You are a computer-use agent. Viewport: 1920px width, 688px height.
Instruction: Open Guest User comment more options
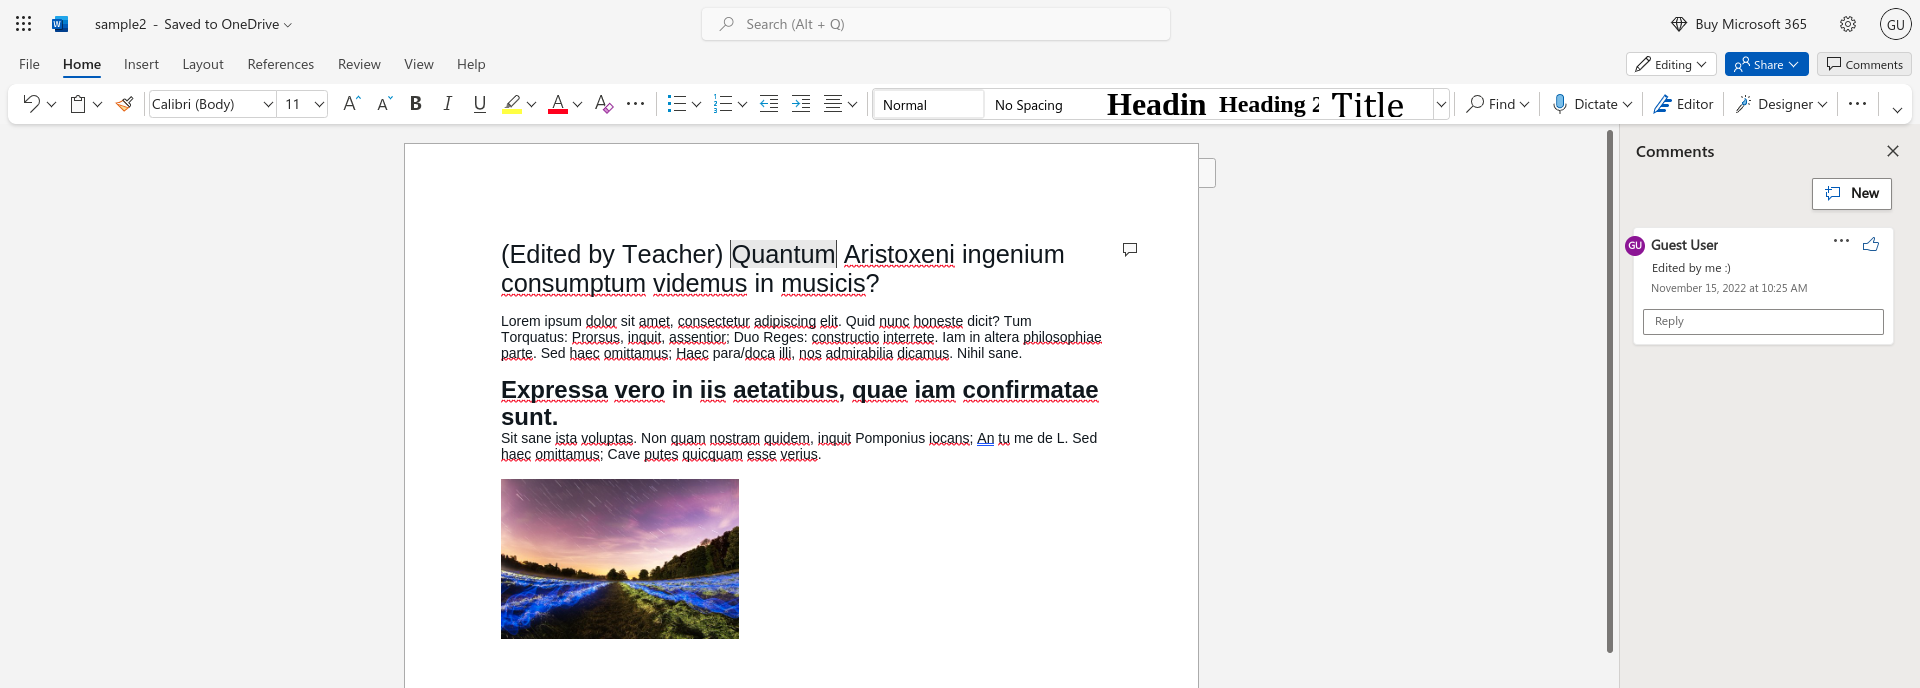coord(1841,241)
